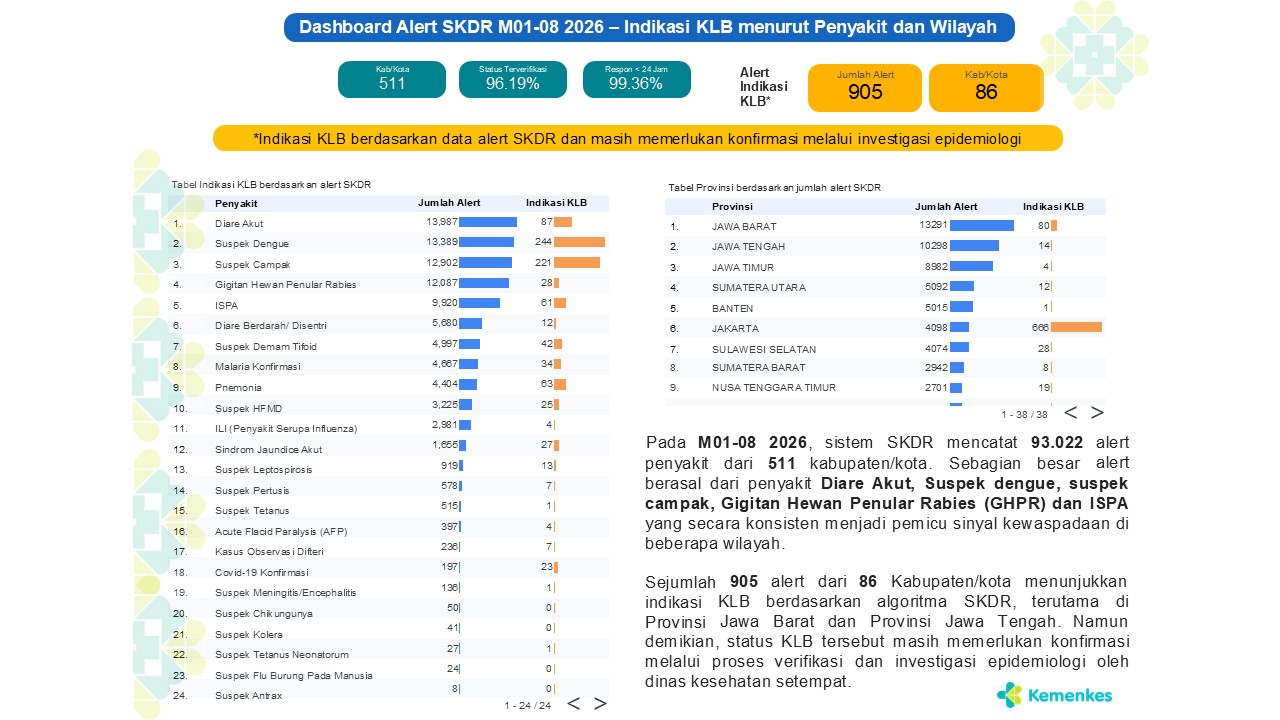Open the Jumlah Alert 905 card

[865, 88]
